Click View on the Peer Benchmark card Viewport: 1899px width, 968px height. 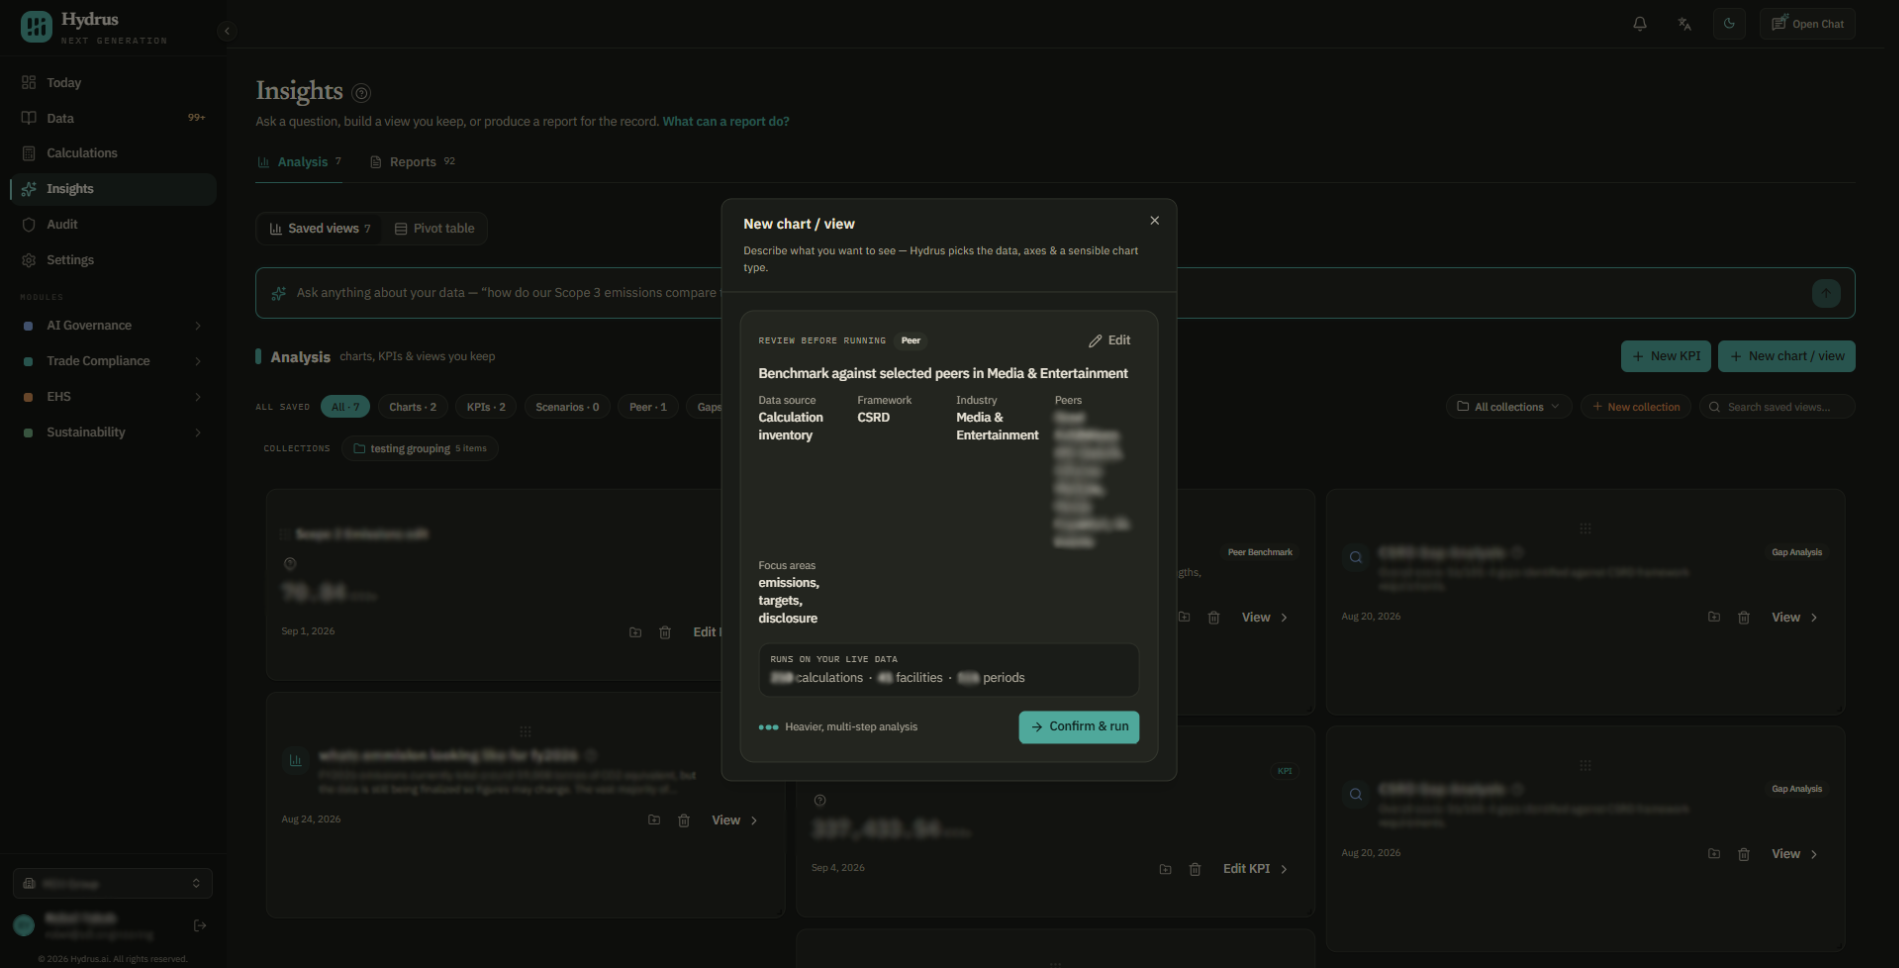tap(1265, 618)
